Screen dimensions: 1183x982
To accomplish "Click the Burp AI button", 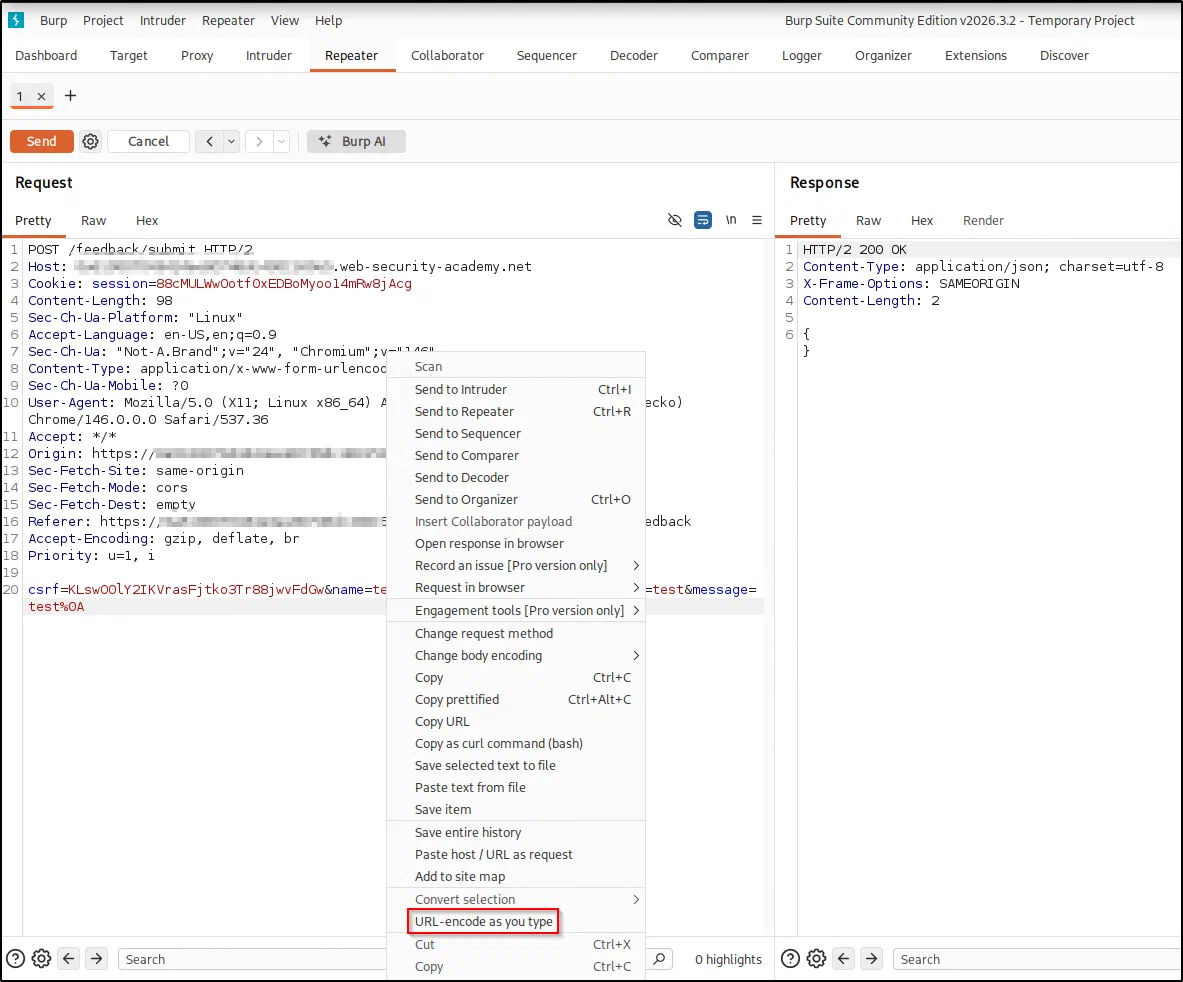I will (356, 141).
